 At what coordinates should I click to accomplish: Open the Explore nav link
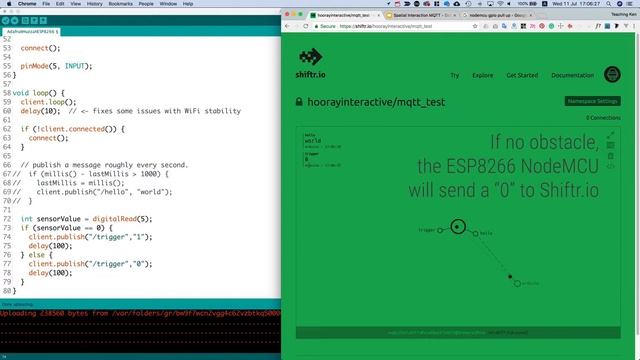(x=482, y=76)
